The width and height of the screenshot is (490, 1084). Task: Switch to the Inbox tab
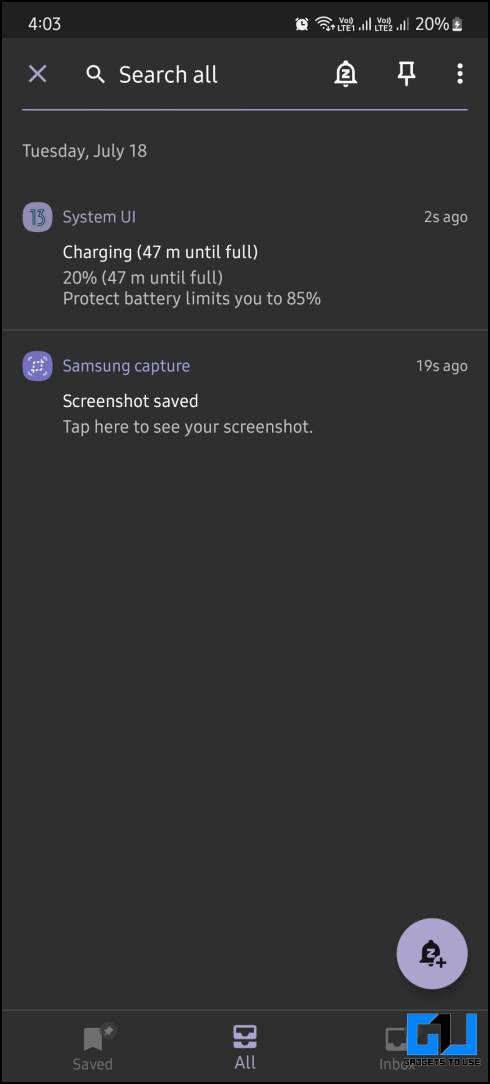pos(397,1047)
